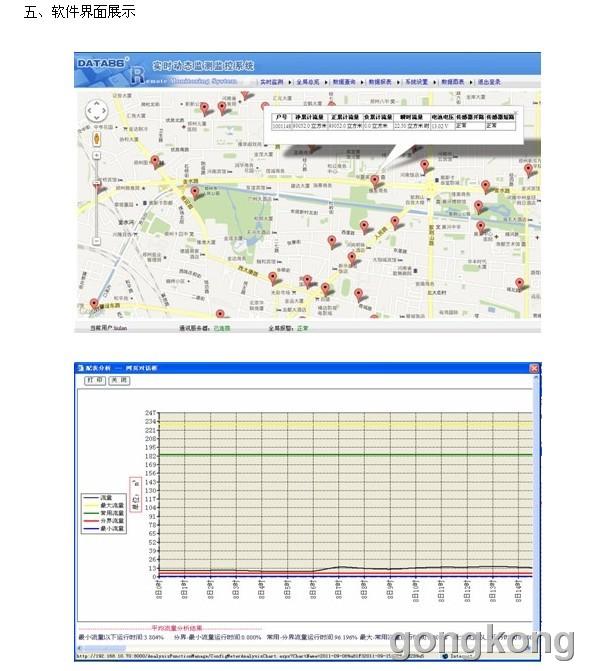The height and width of the screenshot is (671, 594).
Task: Click the yellow 最大流量 legend entry
Action: [x=103, y=505]
